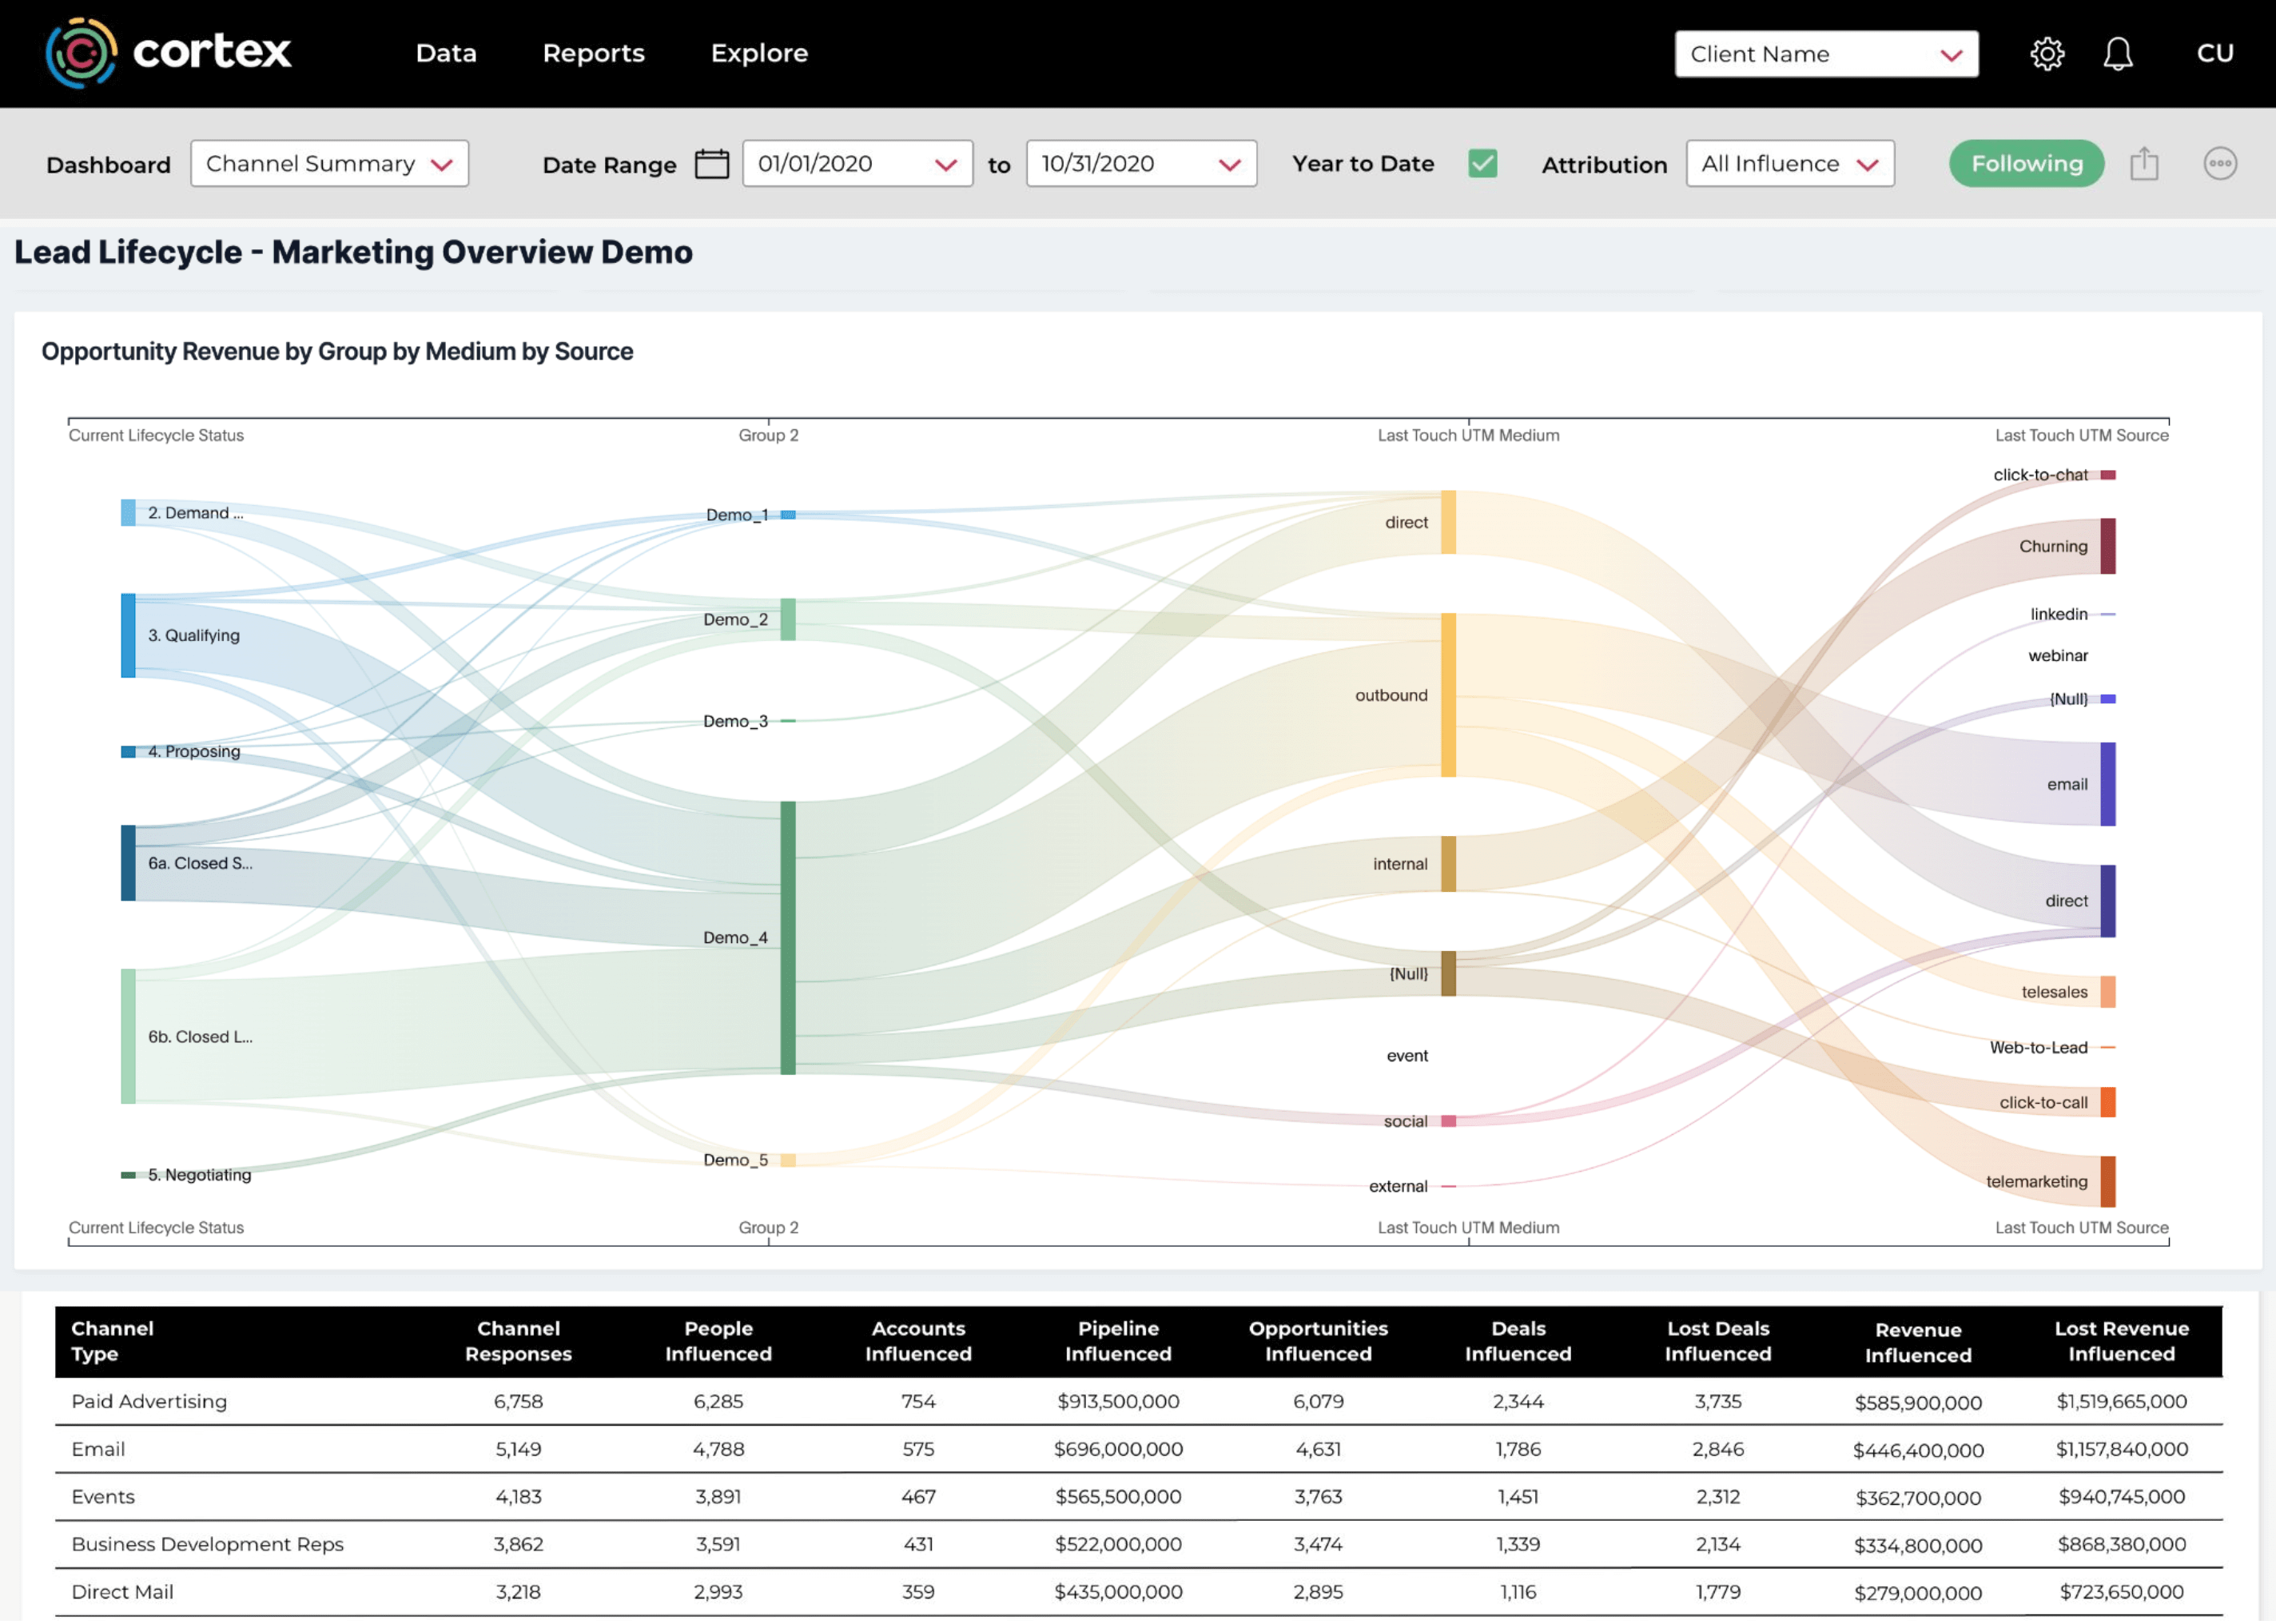Open the Explore menu
The height and width of the screenshot is (1624, 2276).
point(759,54)
